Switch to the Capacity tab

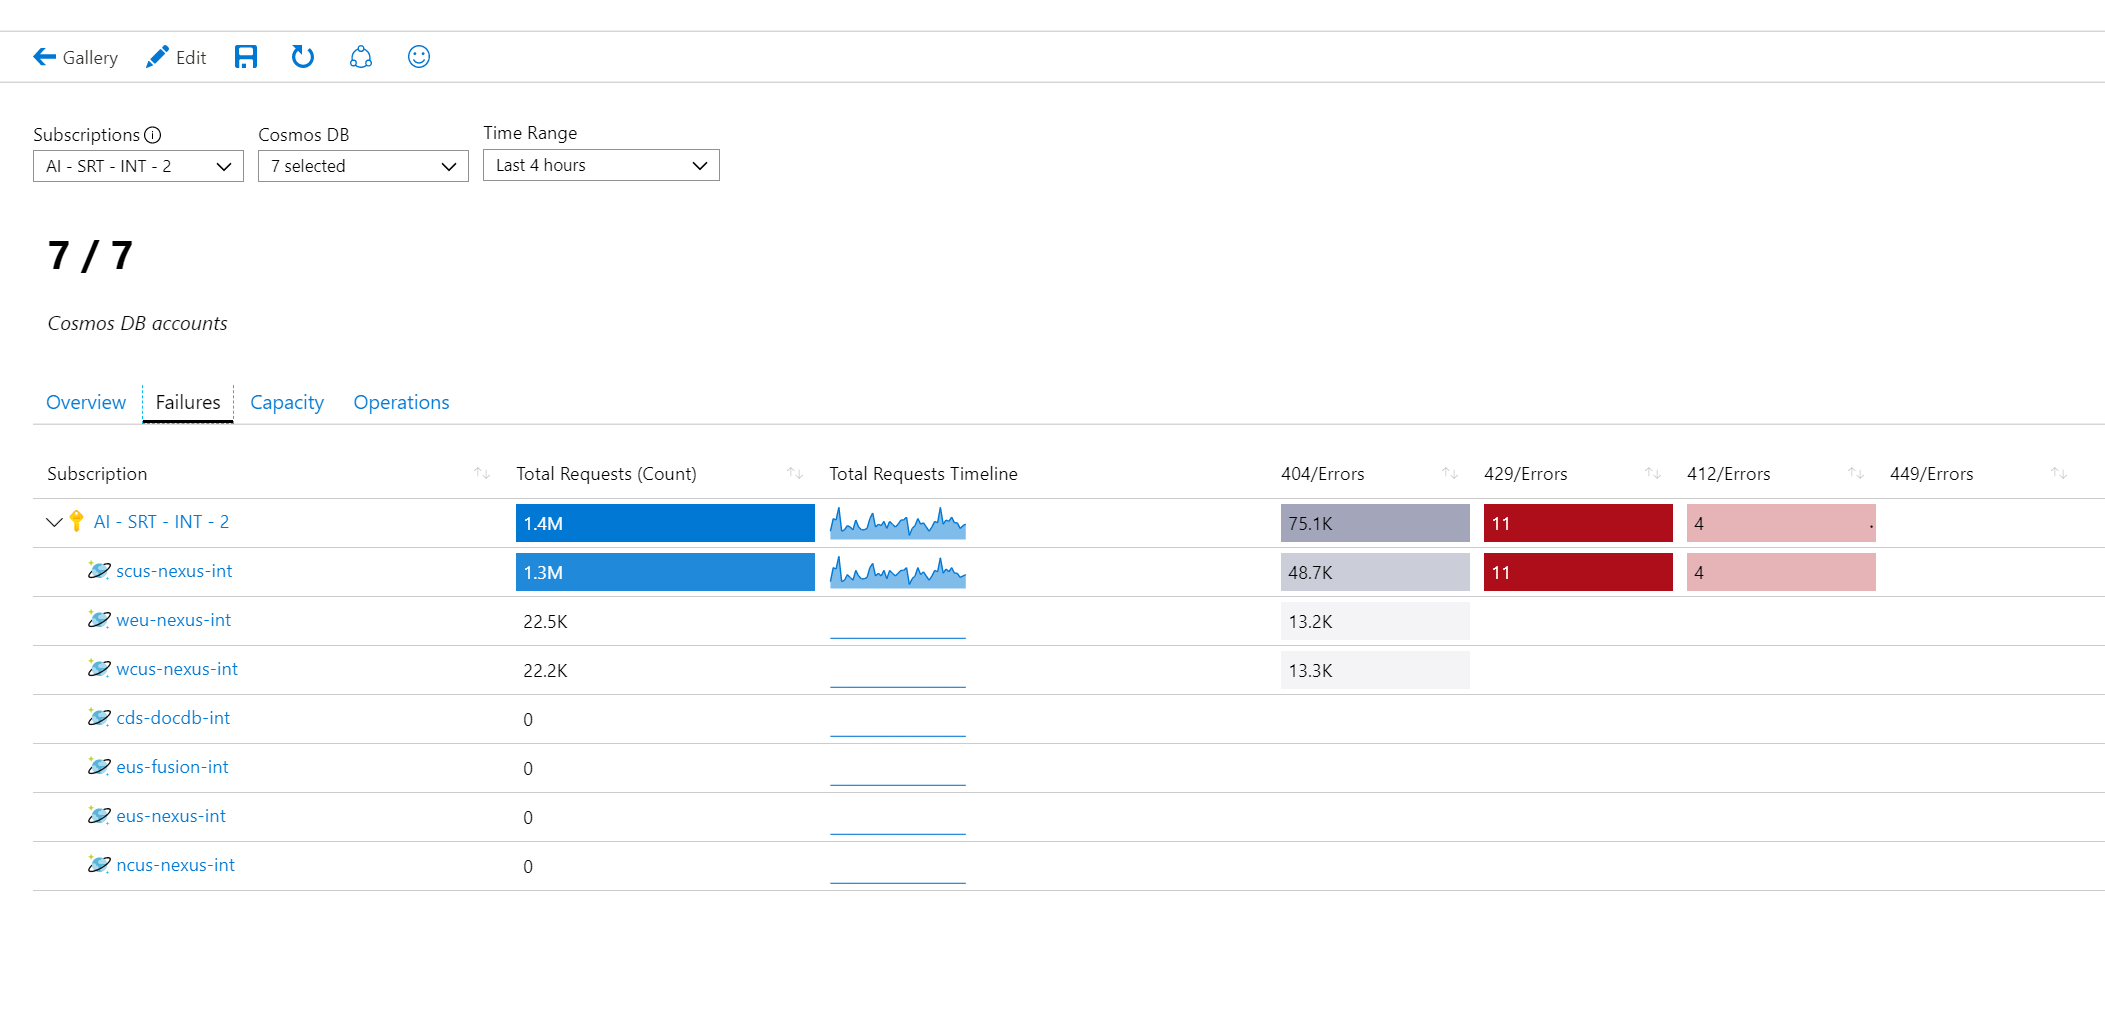[287, 402]
